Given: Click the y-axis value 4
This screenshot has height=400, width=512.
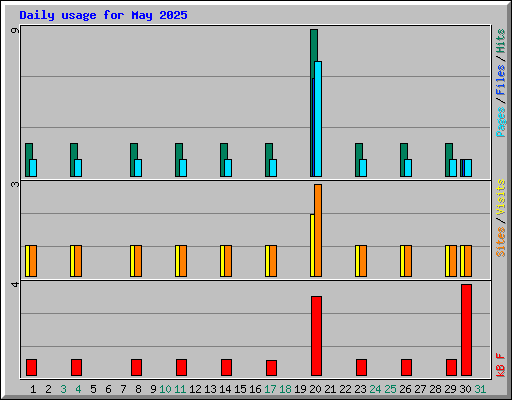Looking at the screenshot, I should click(15, 284).
